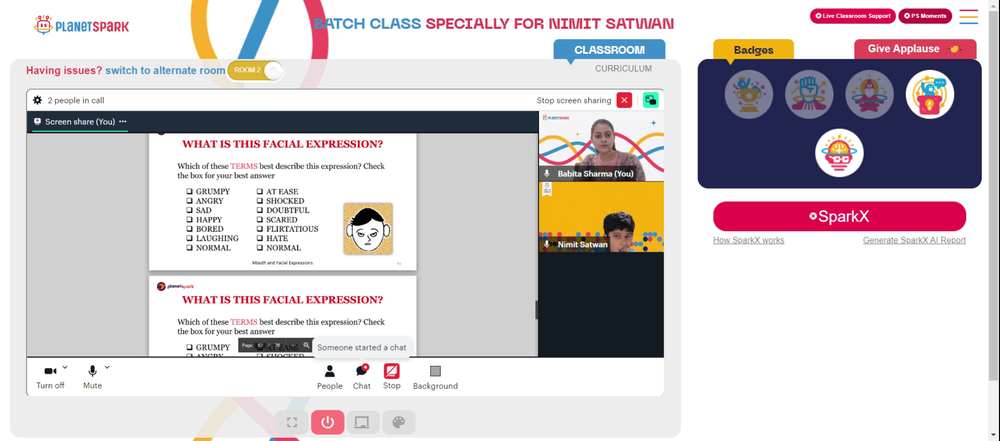Click 'Having issues?' text
The width and height of the screenshot is (1000, 441).
pos(64,70)
